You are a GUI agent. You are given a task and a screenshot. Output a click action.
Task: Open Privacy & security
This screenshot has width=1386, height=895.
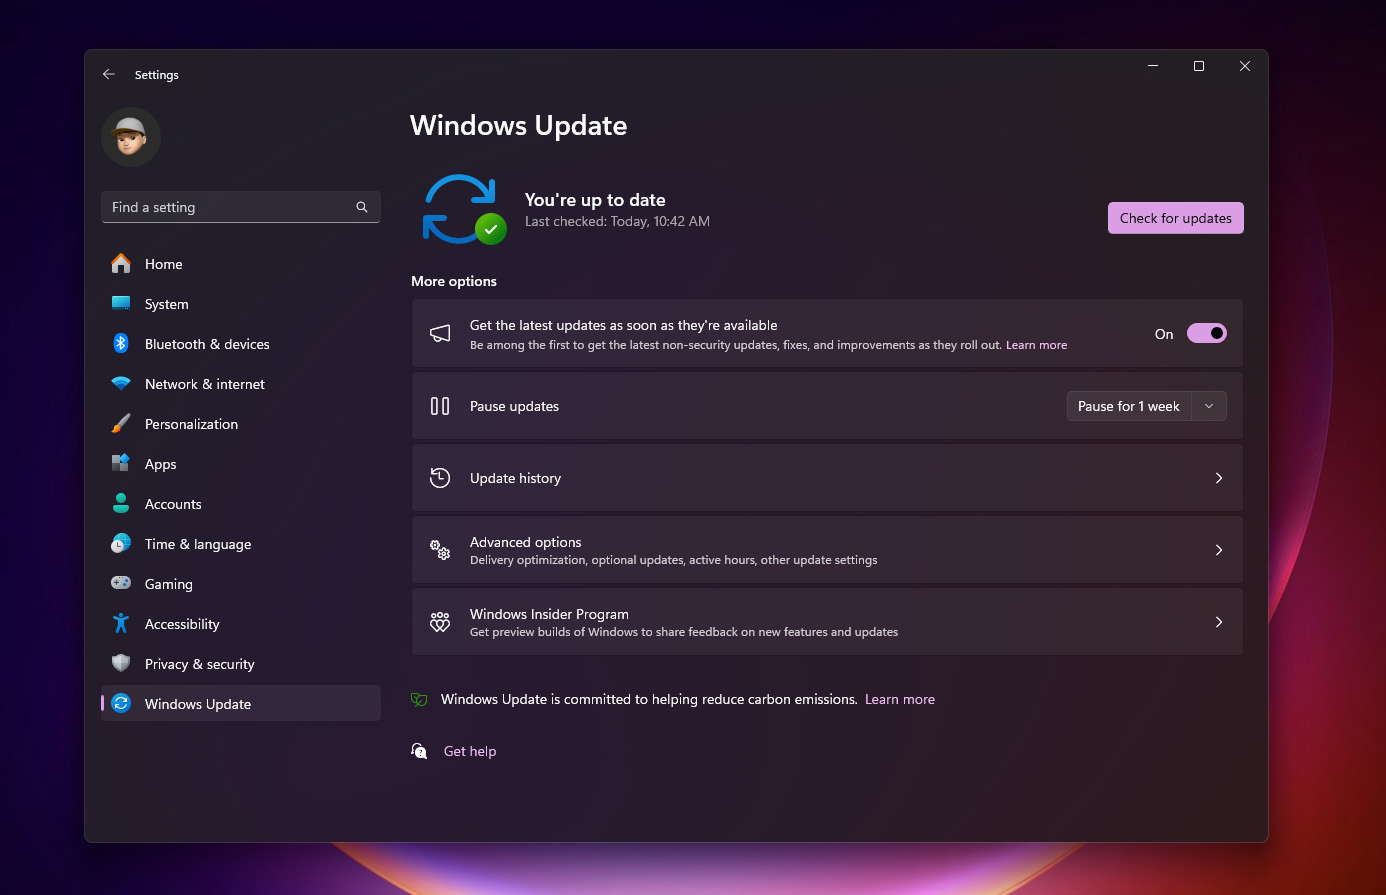pyautogui.click(x=241, y=664)
